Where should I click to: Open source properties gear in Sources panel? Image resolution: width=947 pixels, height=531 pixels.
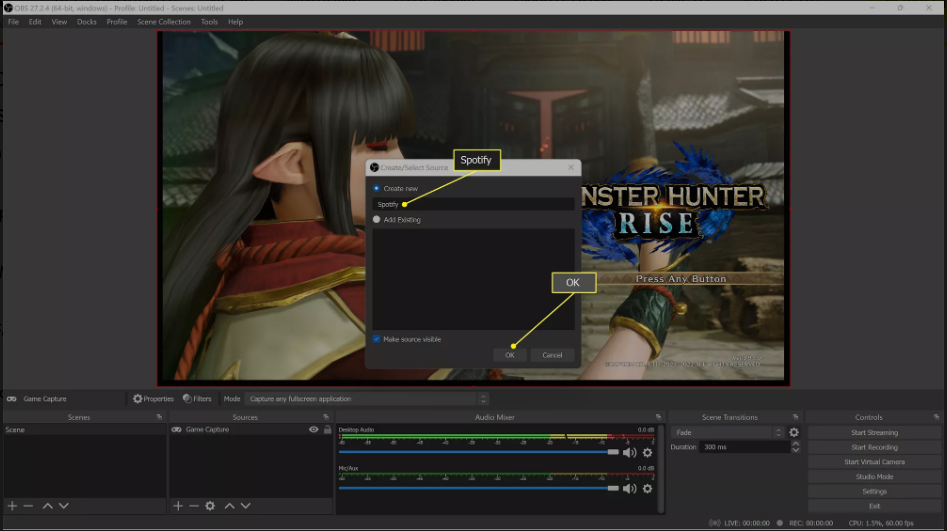point(210,506)
